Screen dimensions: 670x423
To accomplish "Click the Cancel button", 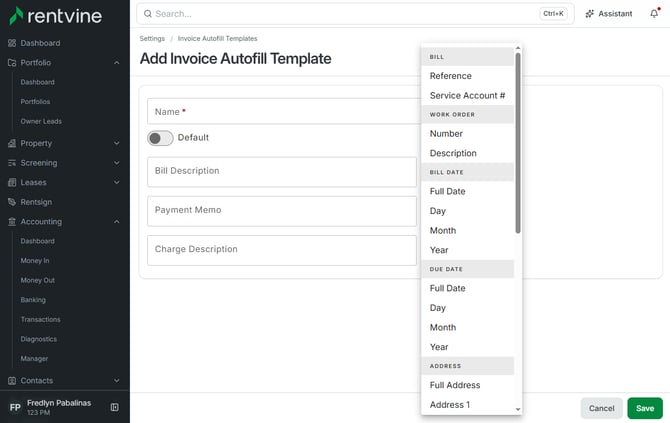I will [601, 408].
